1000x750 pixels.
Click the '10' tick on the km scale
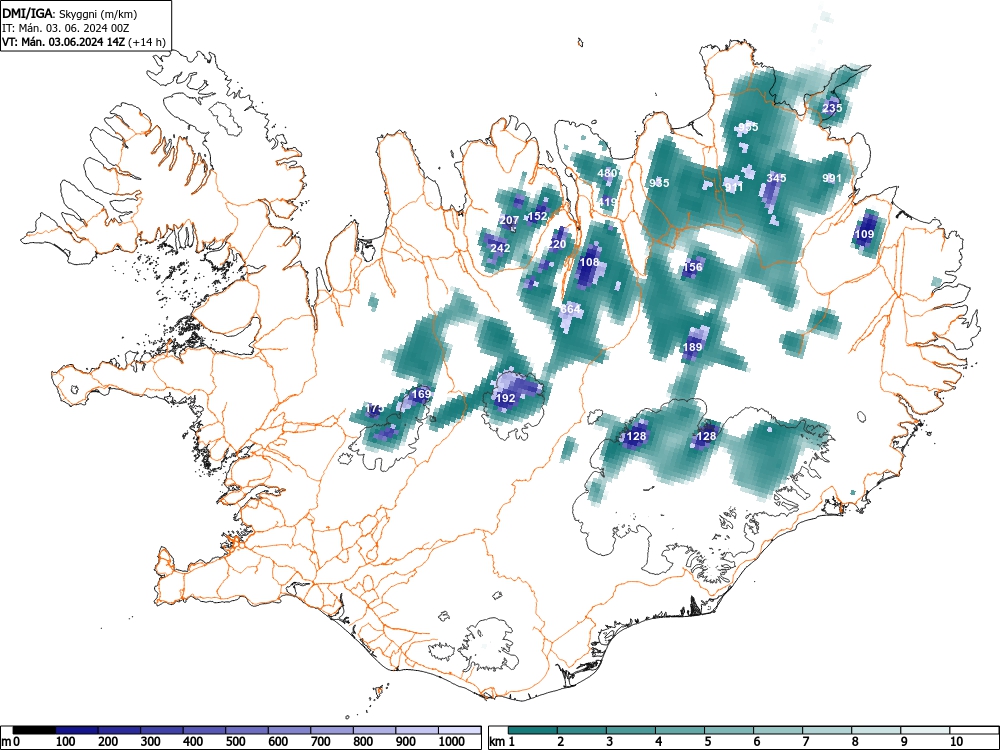(x=956, y=742)
